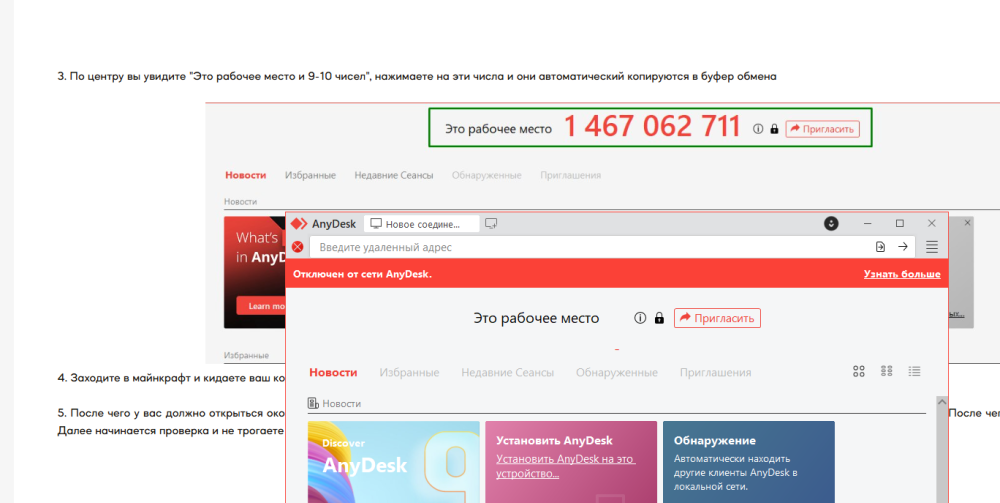Click the scrollbar up arrow in news panel
1000x503 pixels.
941,402
